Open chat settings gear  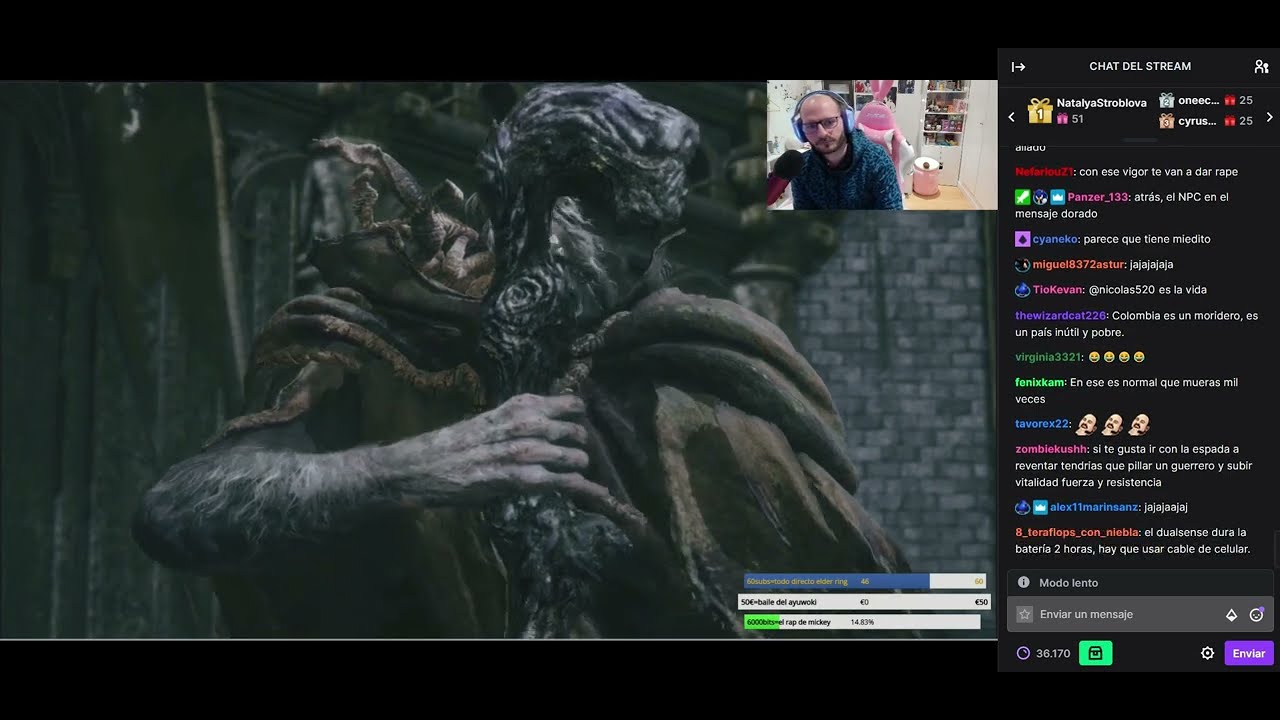[1207, 654]
